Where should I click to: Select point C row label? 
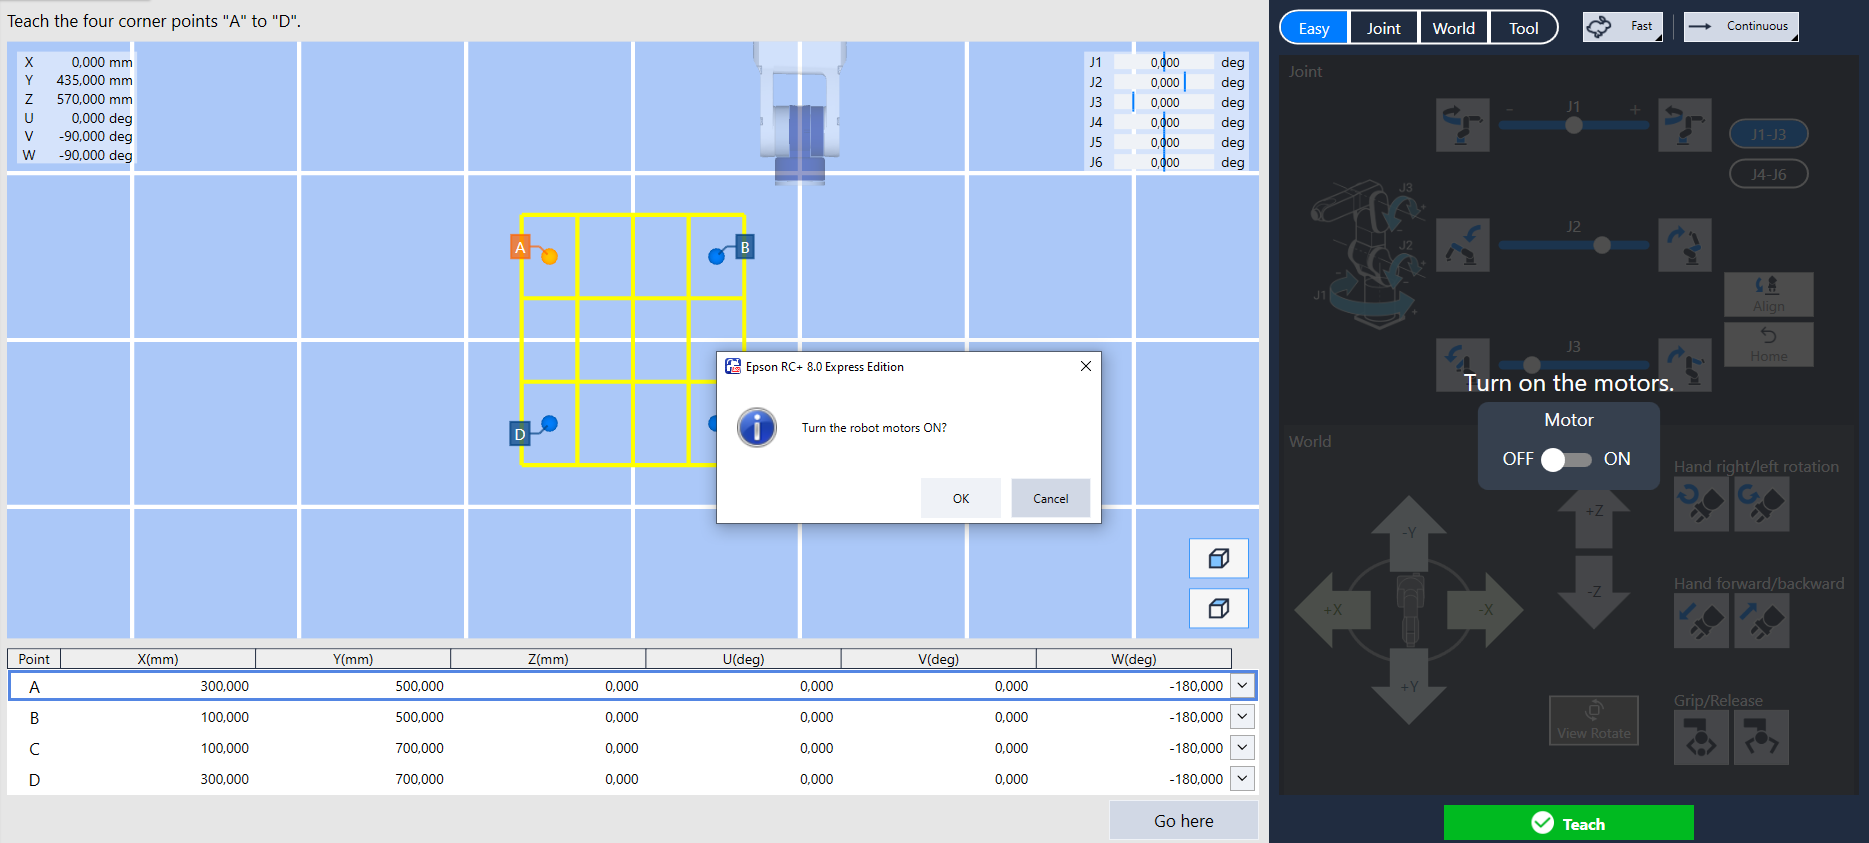pyautogui.click(x=34, y=749)
